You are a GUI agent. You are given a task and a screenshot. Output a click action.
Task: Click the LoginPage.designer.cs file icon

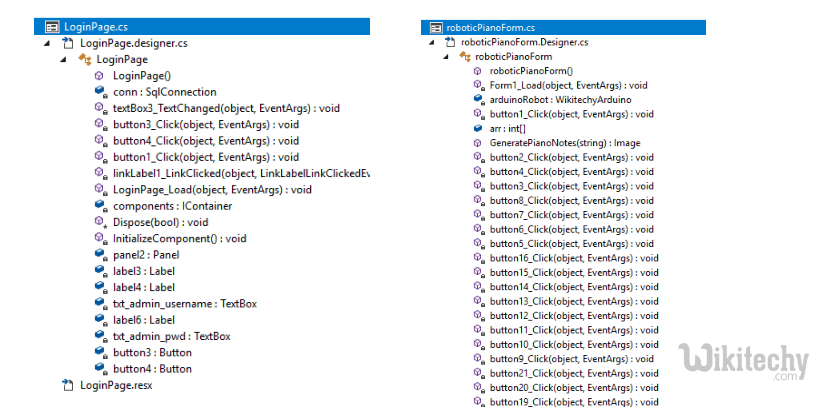67,43
